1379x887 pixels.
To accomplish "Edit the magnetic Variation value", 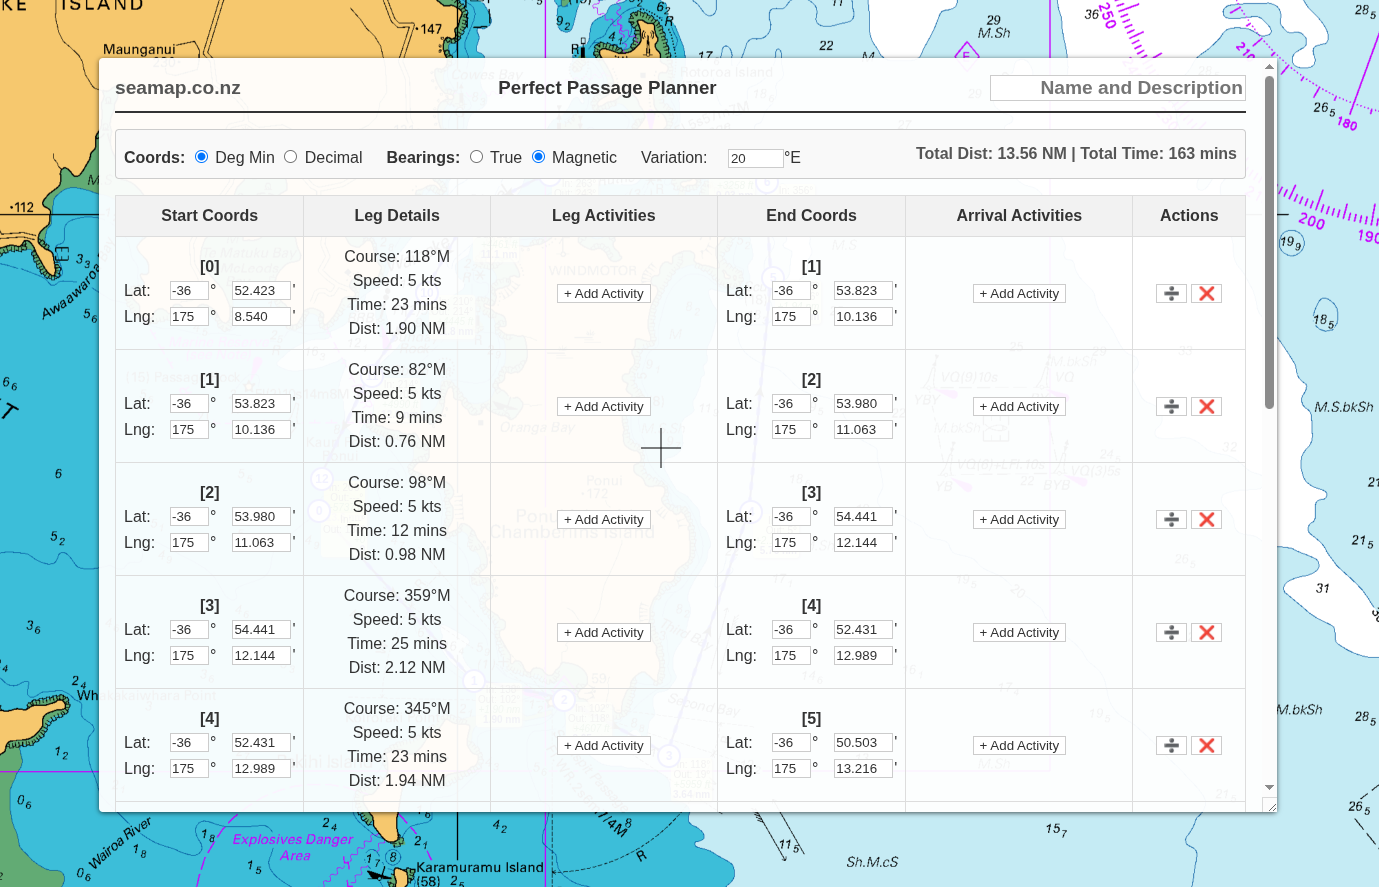I will (754, 158).
